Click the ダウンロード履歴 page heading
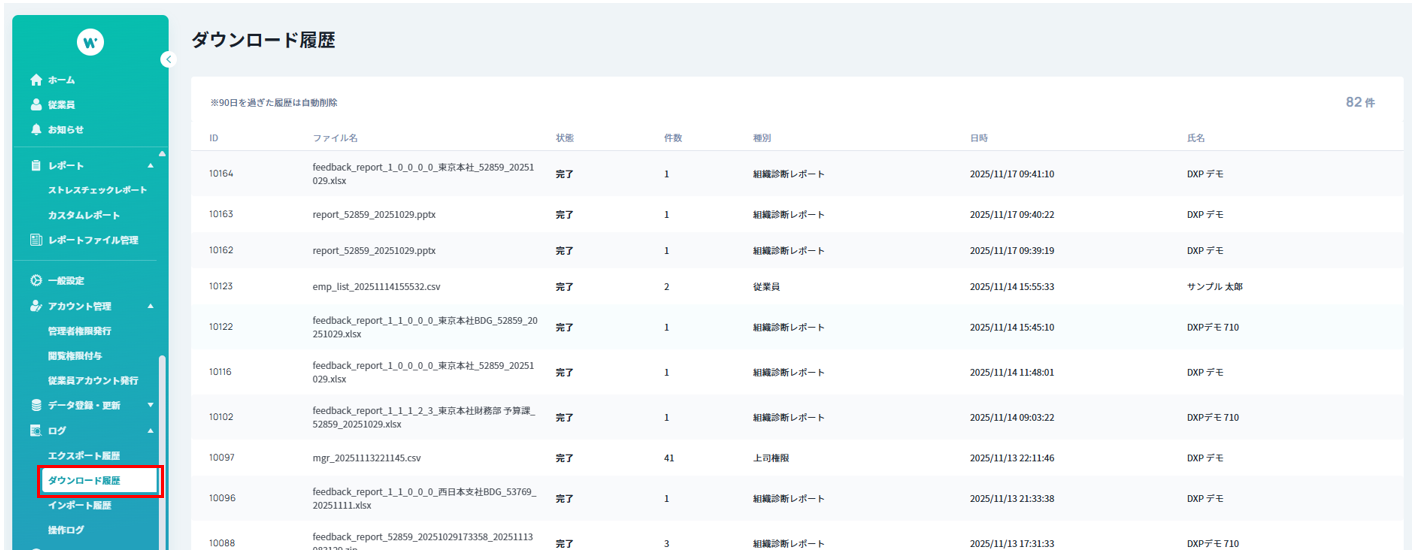The image size is (1419, 552). pos(263,40)
